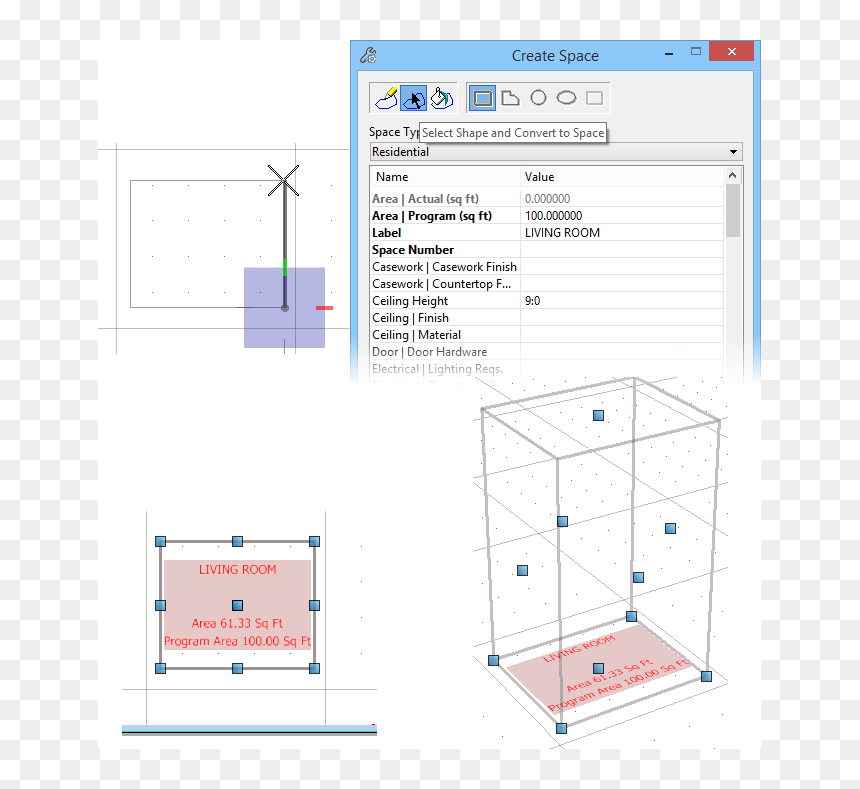The width and height of the screenshot is (860, 789).
Task: Click the empty Space Number value cell
Action: [622, 249]
